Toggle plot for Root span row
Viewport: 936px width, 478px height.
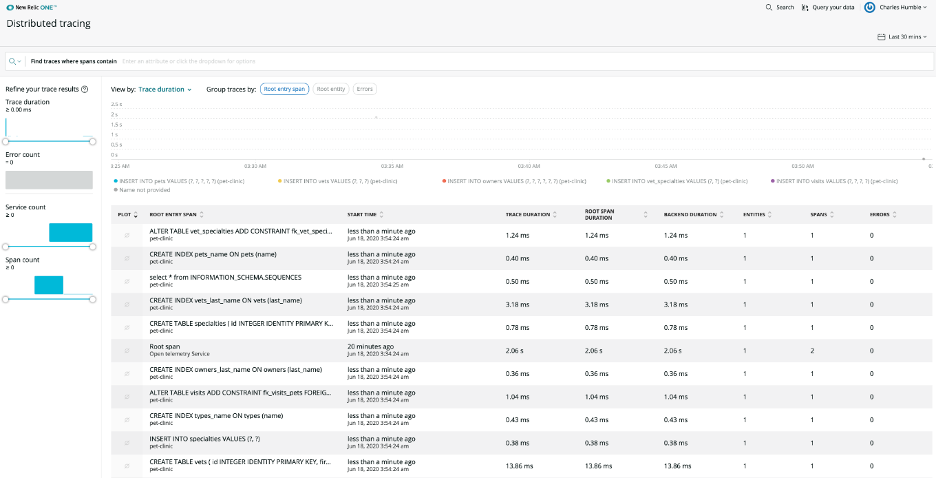[x=127, y=350]
